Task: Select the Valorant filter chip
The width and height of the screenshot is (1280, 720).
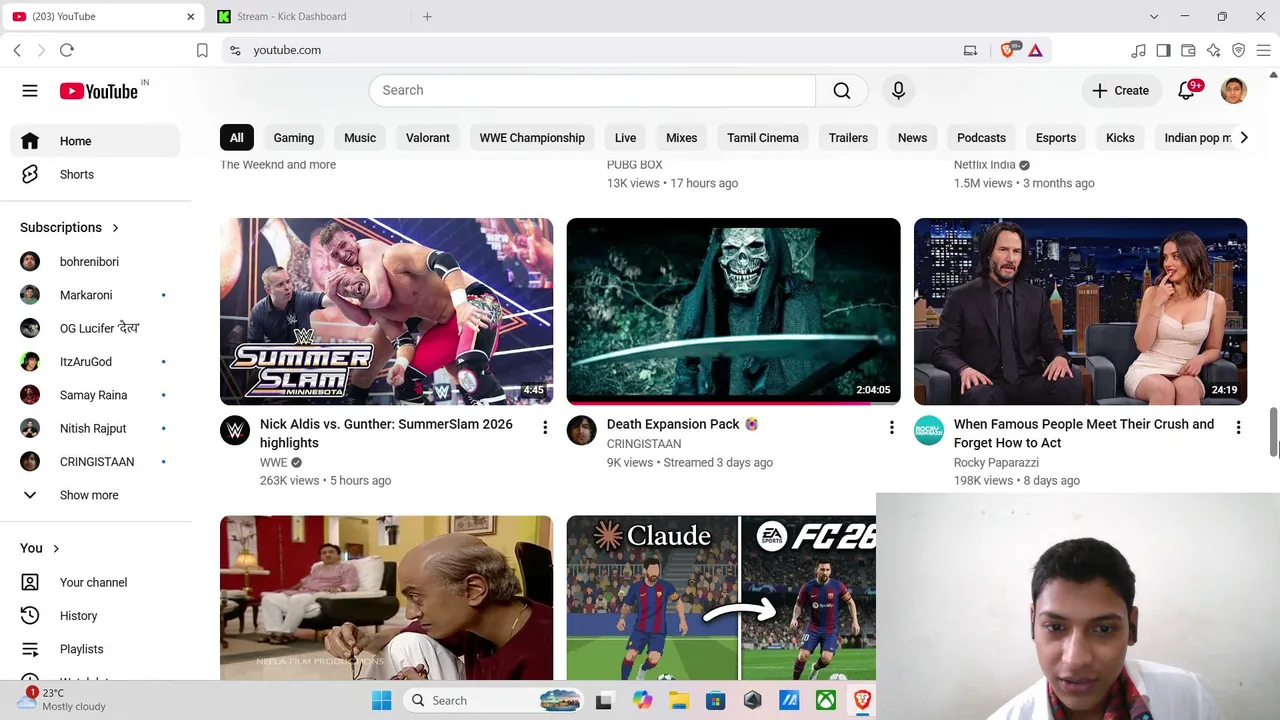Action: tap(428, 138)
